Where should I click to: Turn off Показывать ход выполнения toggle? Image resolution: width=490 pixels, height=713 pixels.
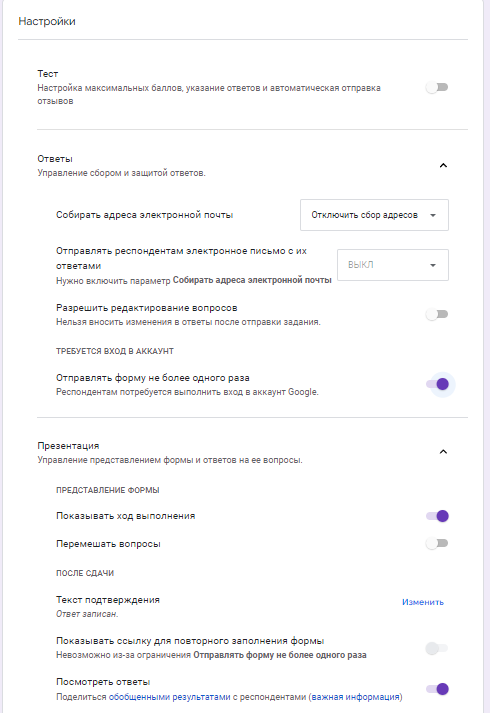point(437,516)
